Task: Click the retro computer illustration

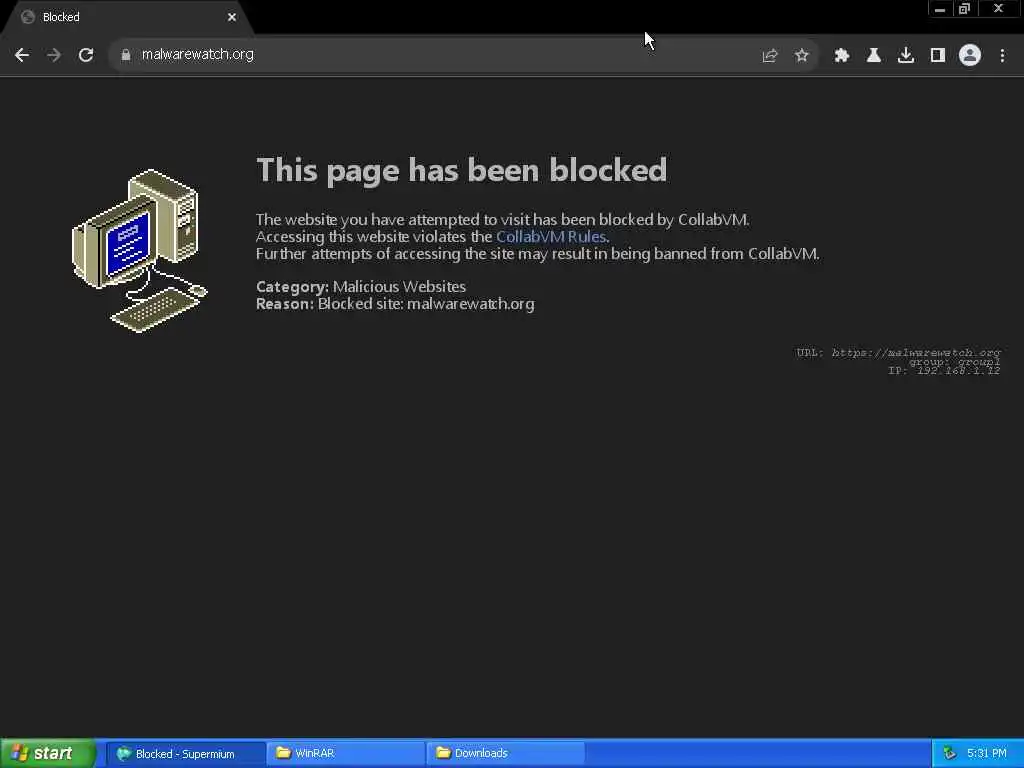Action: (x=140, y=251)
